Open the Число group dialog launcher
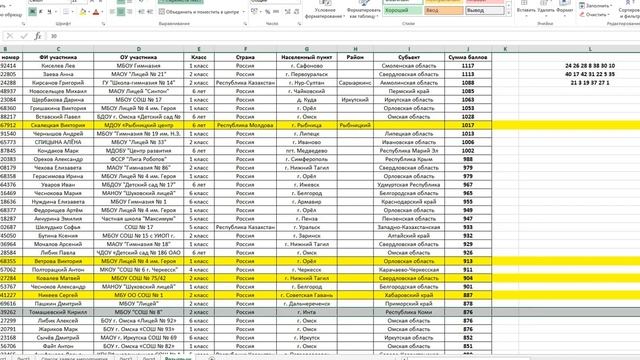The width and height of the screenshot is (640, 360). point(299,24)
